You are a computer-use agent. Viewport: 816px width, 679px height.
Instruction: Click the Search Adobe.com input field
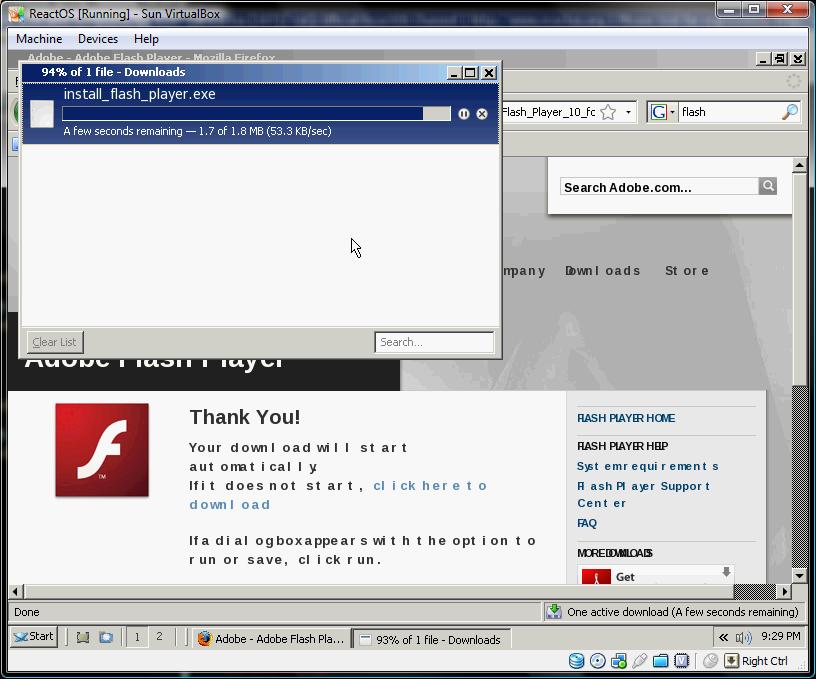(x=658, y=187)
